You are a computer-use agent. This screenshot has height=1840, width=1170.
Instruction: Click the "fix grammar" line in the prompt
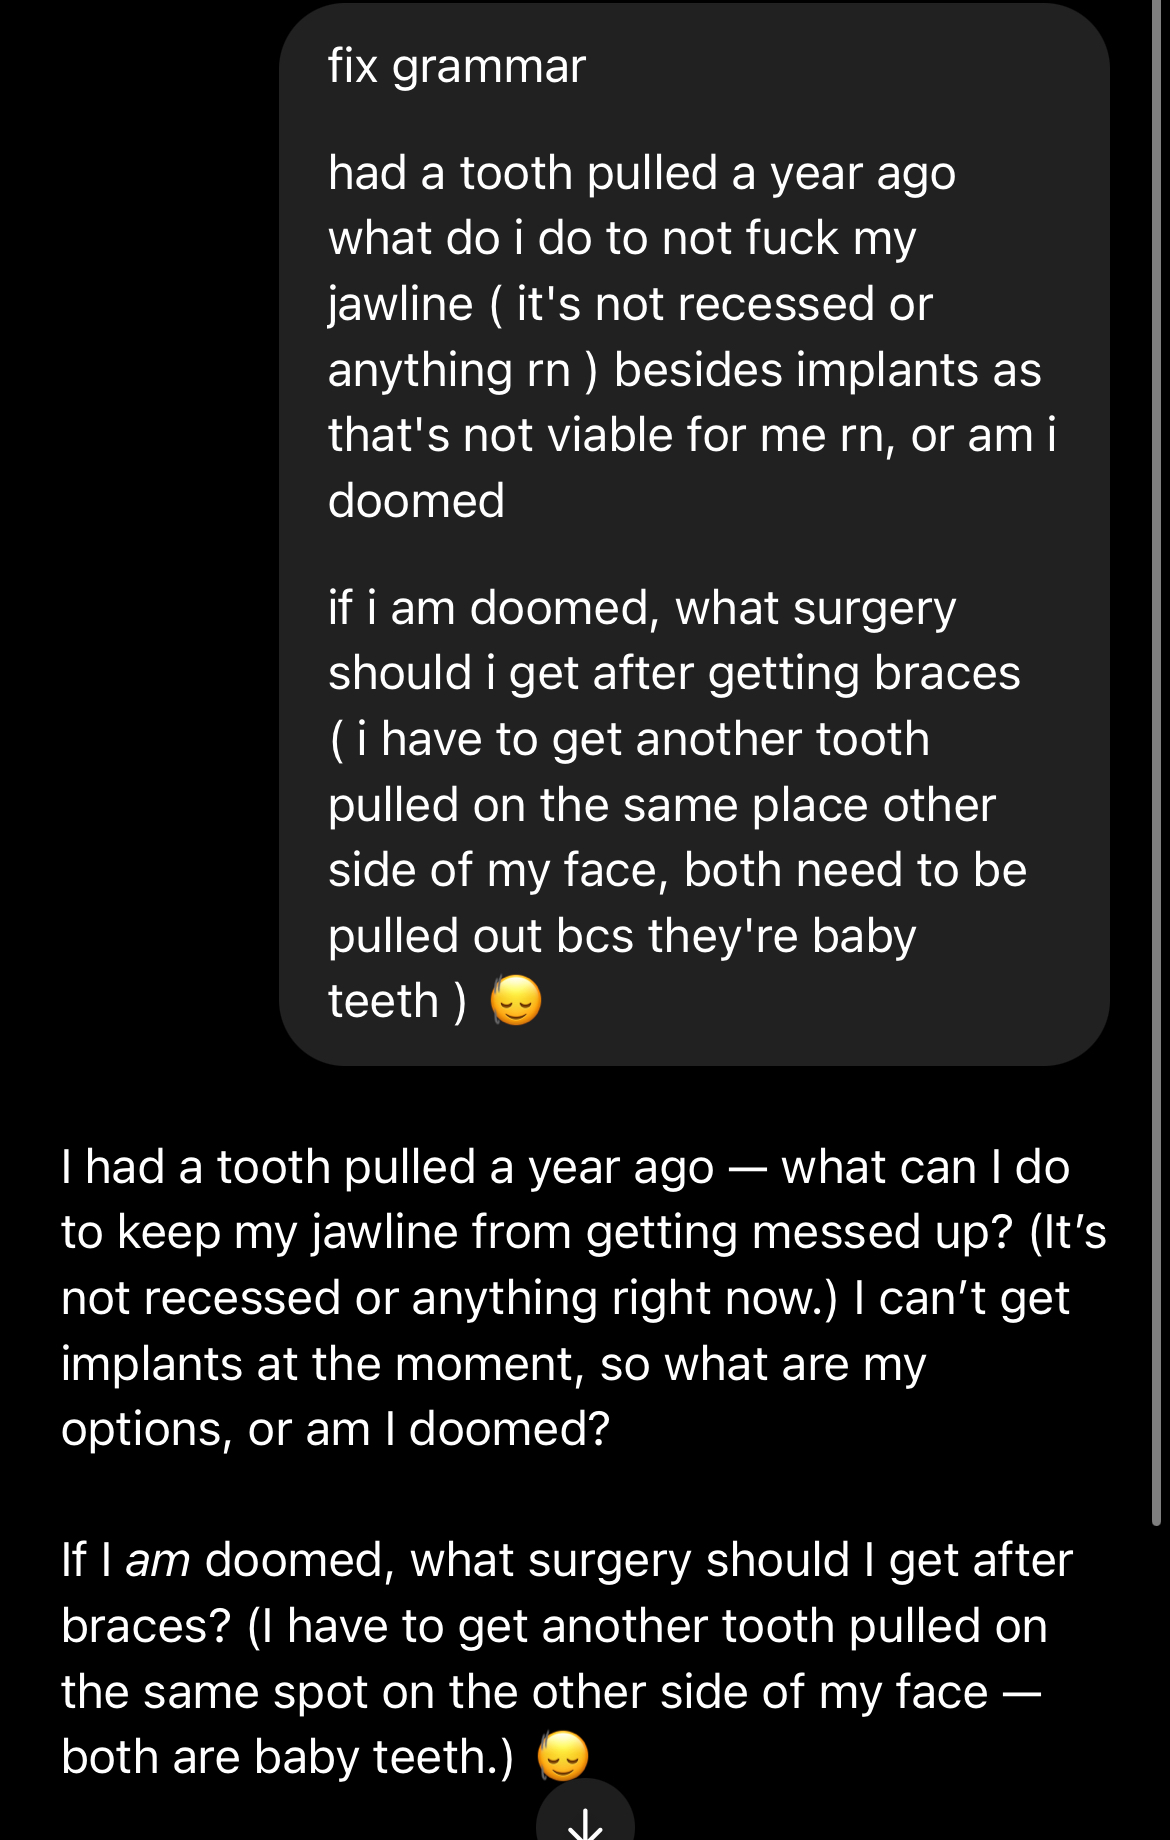456,67
